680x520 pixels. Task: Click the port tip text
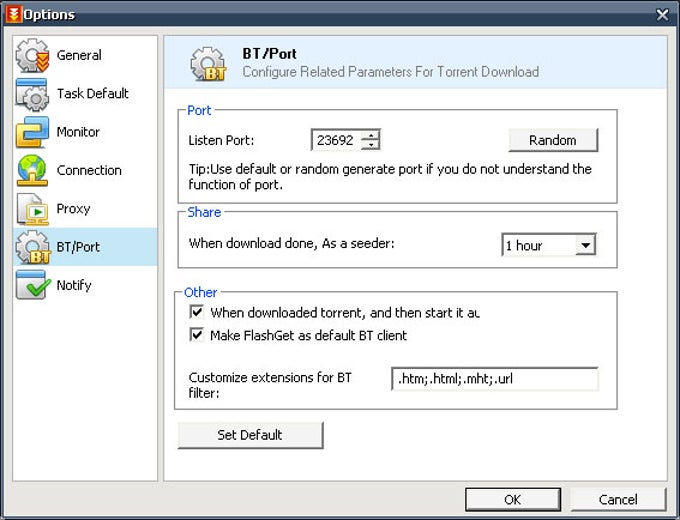click(x=390, y=177)
